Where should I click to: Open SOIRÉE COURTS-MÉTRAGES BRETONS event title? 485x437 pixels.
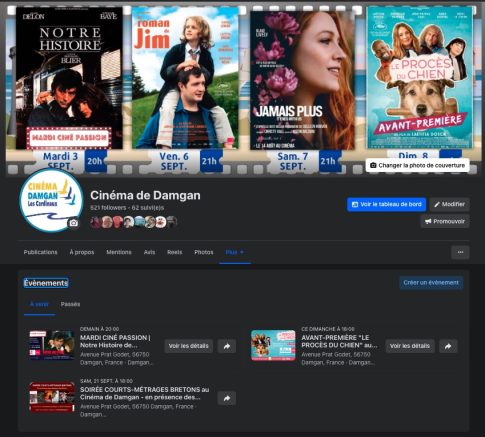pyautogui.click(x=145, y=393)
